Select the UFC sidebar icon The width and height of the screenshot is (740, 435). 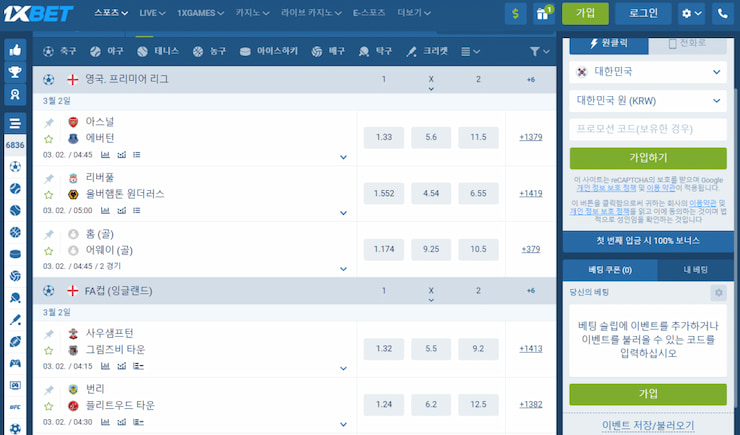coord(15,407)
